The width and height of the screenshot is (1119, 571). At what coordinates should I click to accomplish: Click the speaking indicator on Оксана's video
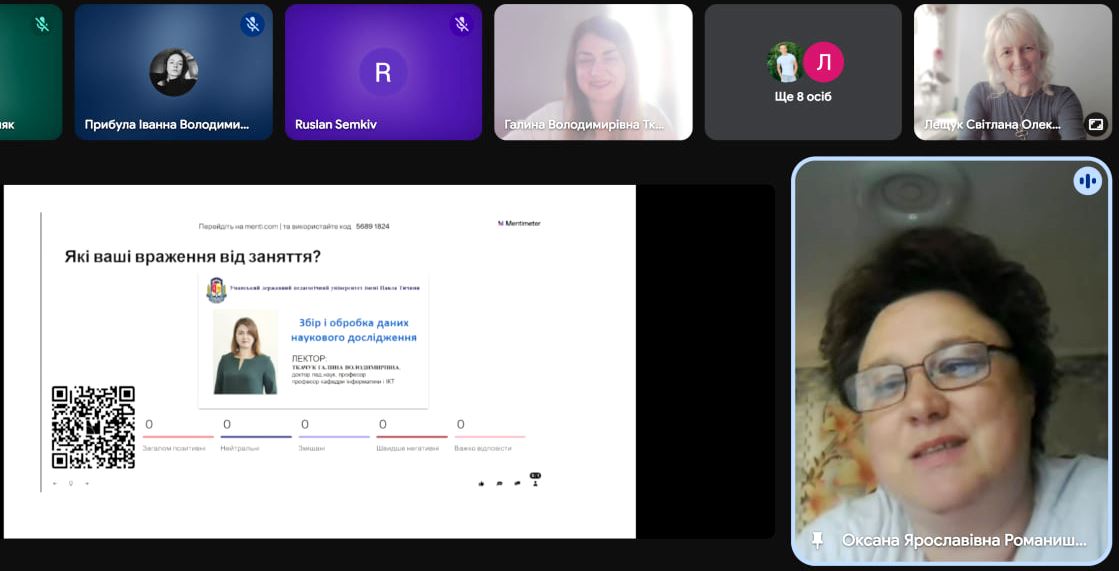pos(1088,181)
